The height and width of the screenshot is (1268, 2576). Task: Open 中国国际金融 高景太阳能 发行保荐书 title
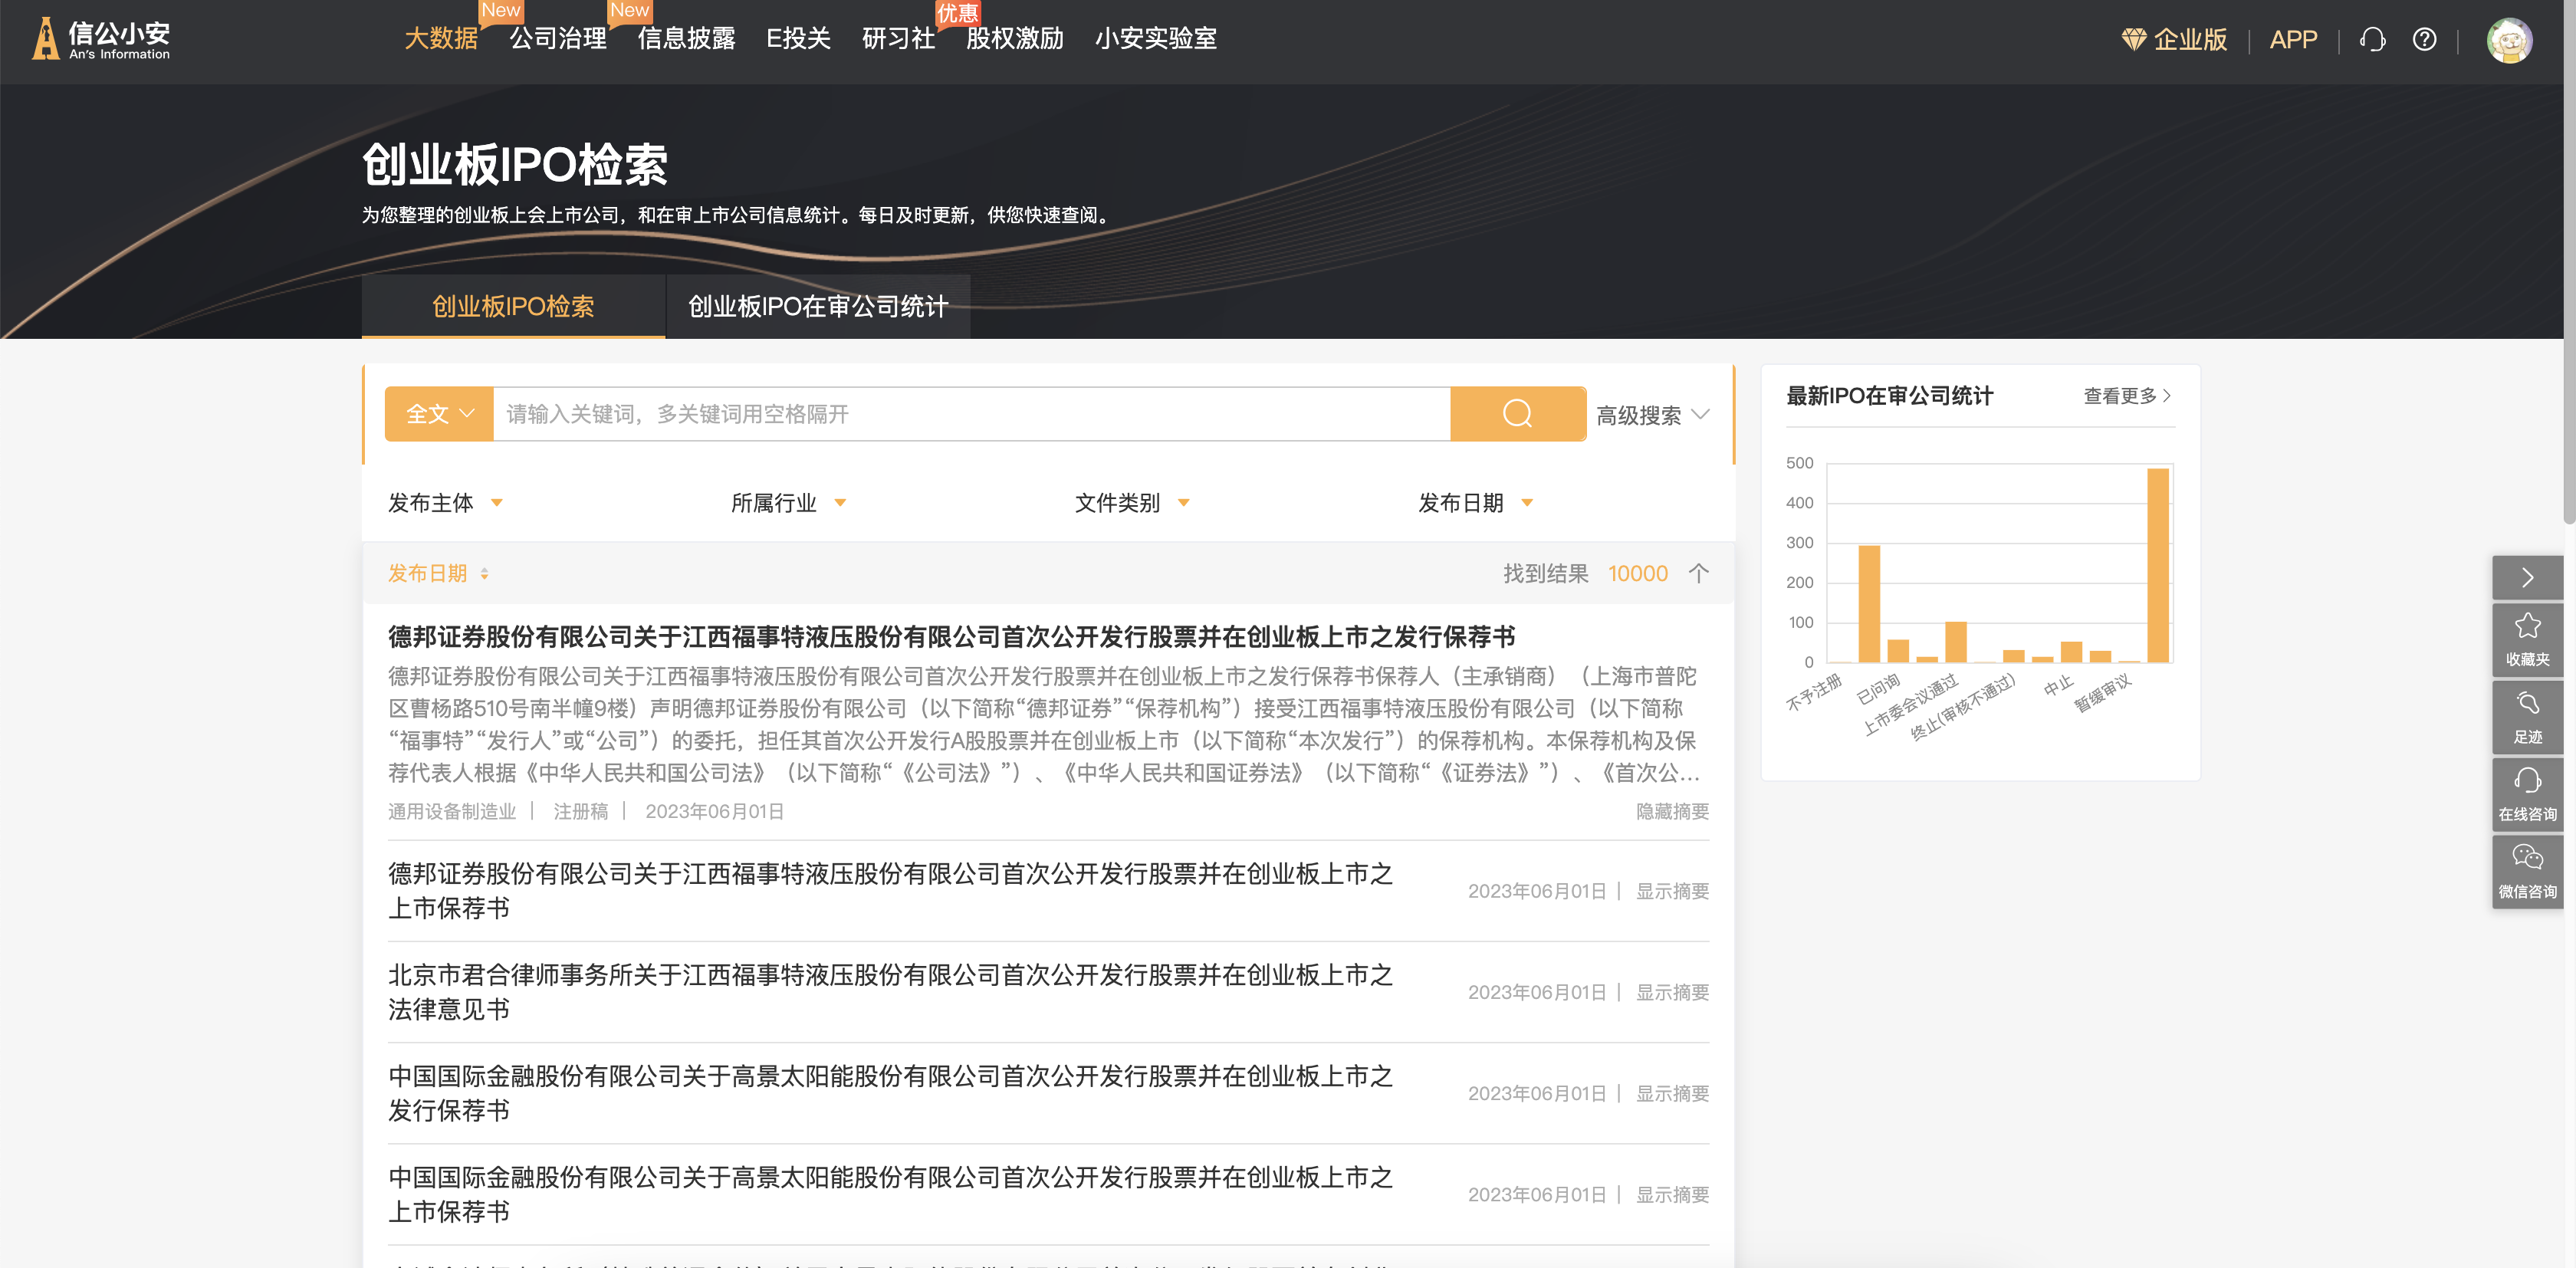pos(890,1093)
